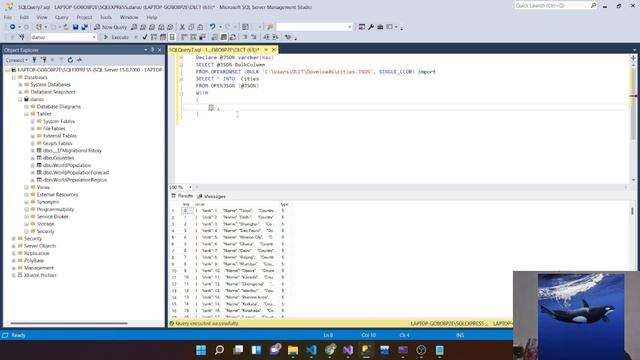Click the Parse checkmark icon

[x=144, y=37]
